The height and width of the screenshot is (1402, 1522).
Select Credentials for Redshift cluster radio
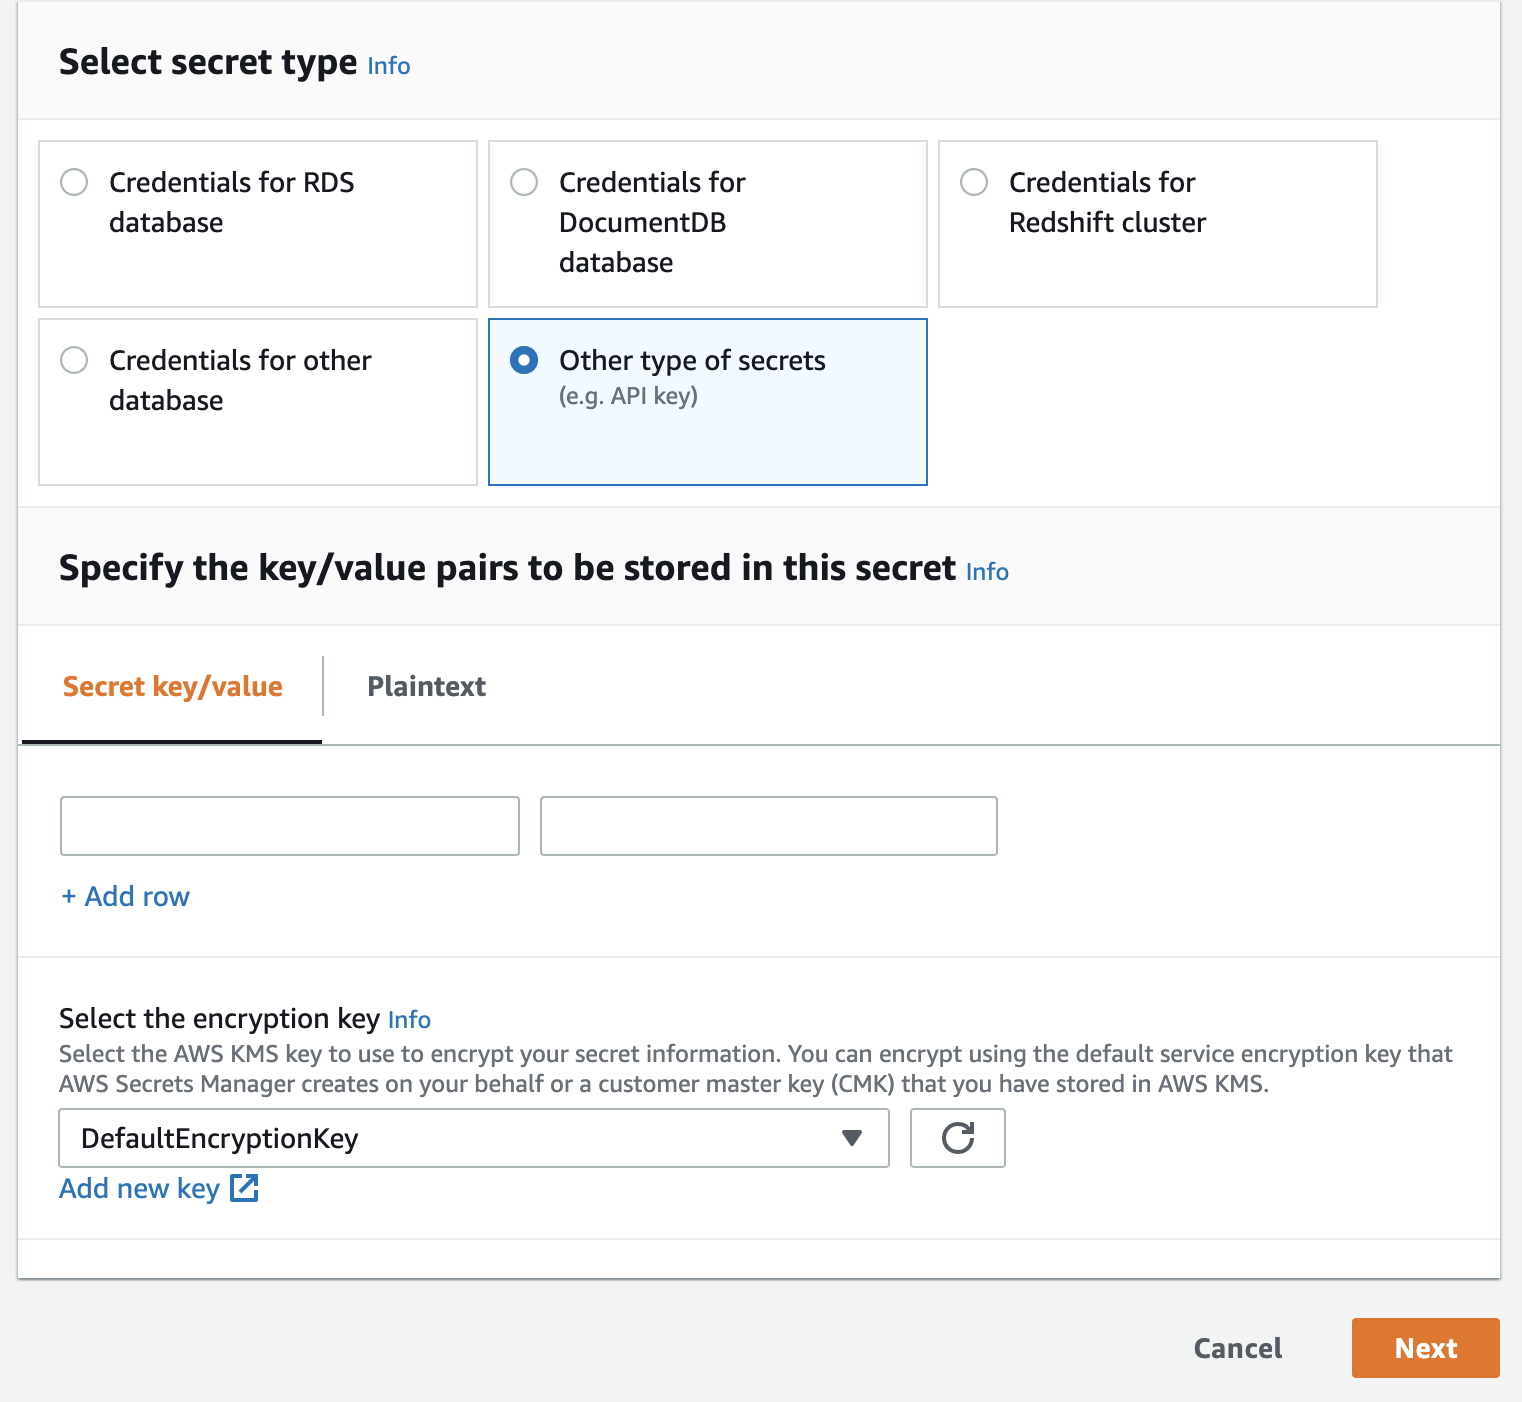tap(974, 182)
